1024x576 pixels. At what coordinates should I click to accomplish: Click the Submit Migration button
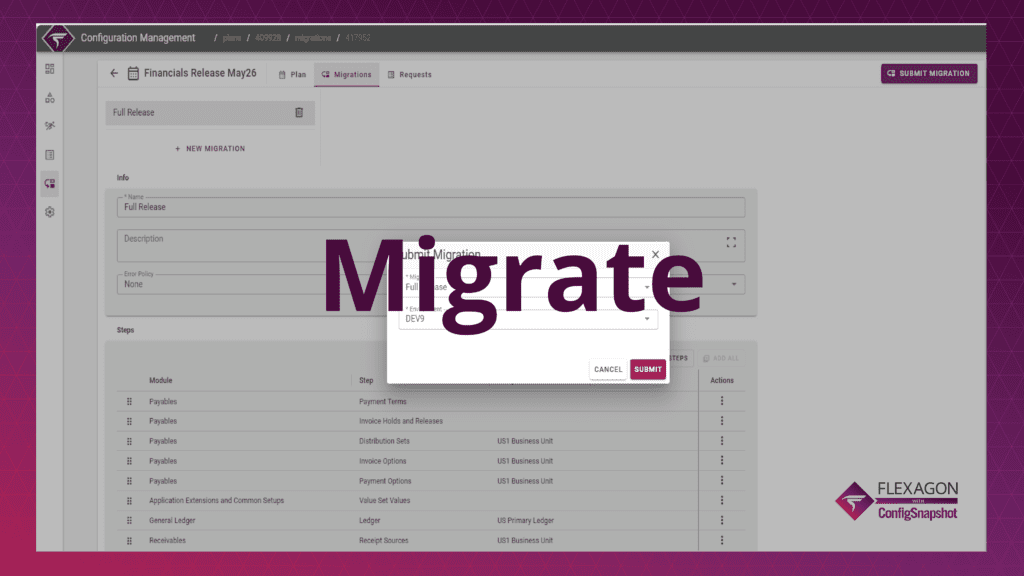coord(929,73)
